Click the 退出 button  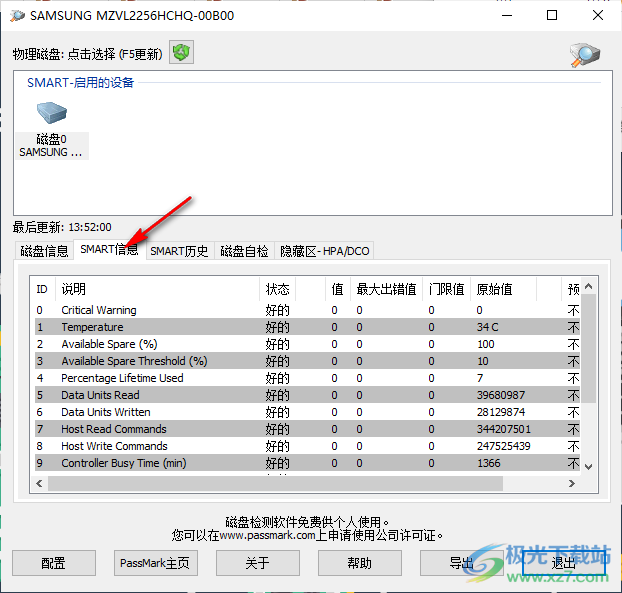pos(564,562)
